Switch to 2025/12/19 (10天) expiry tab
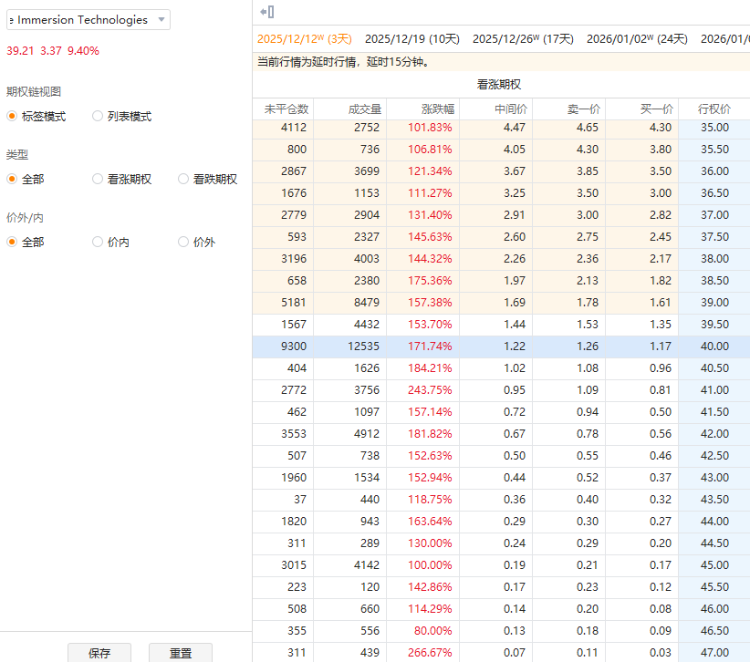Image resolution: width=750 pixels, height=662 pixels. pos(412,39)
